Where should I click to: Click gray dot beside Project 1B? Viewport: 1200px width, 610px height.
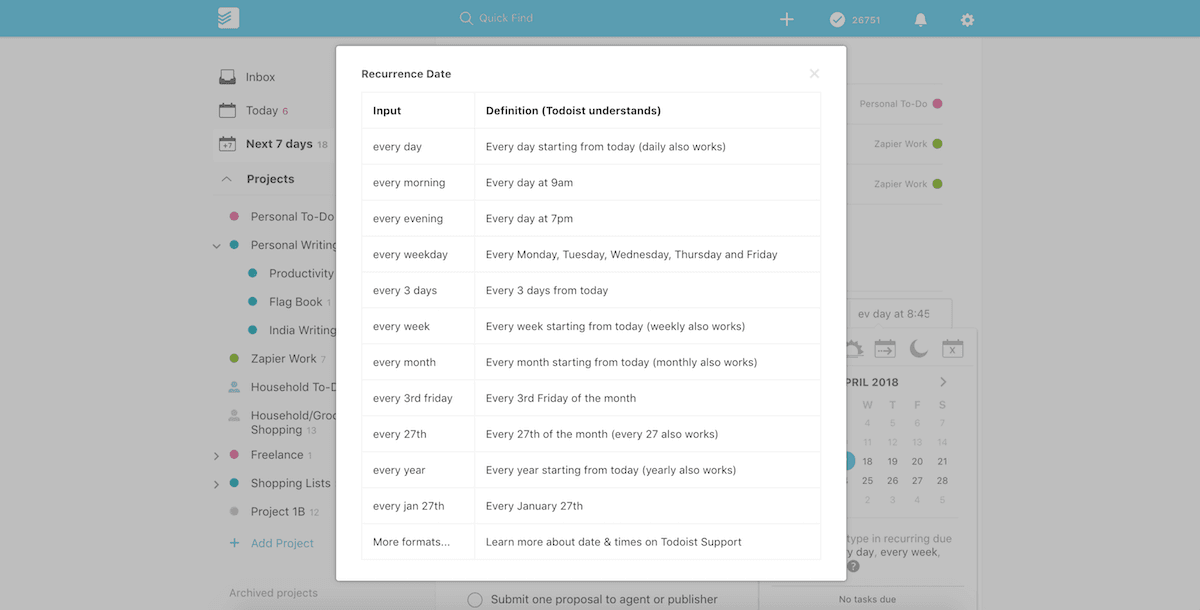(234, 511)
